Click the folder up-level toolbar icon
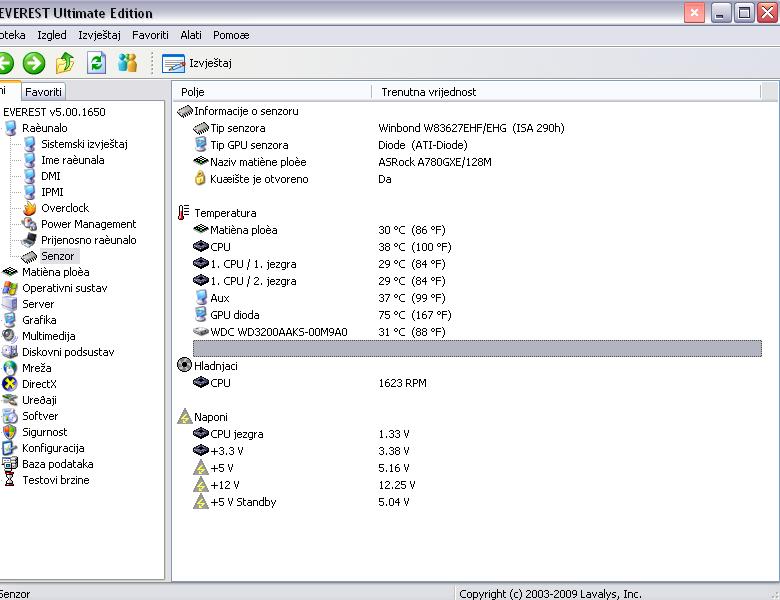Viewport: 780px width, 600px height. [65, 63]
